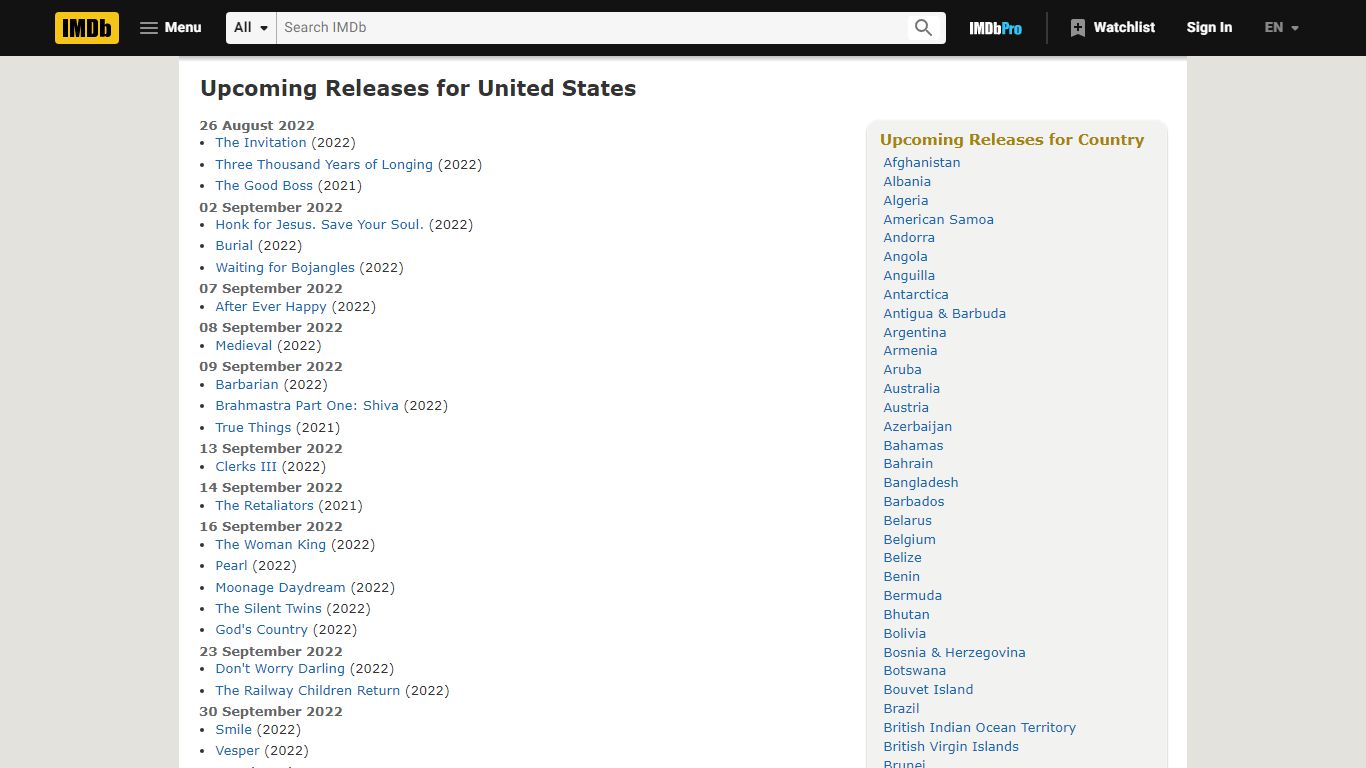Image resolution: width=1366 pixels, height=768 pixels.
Task: Select Bahamas country link
Action: [913, 446]
